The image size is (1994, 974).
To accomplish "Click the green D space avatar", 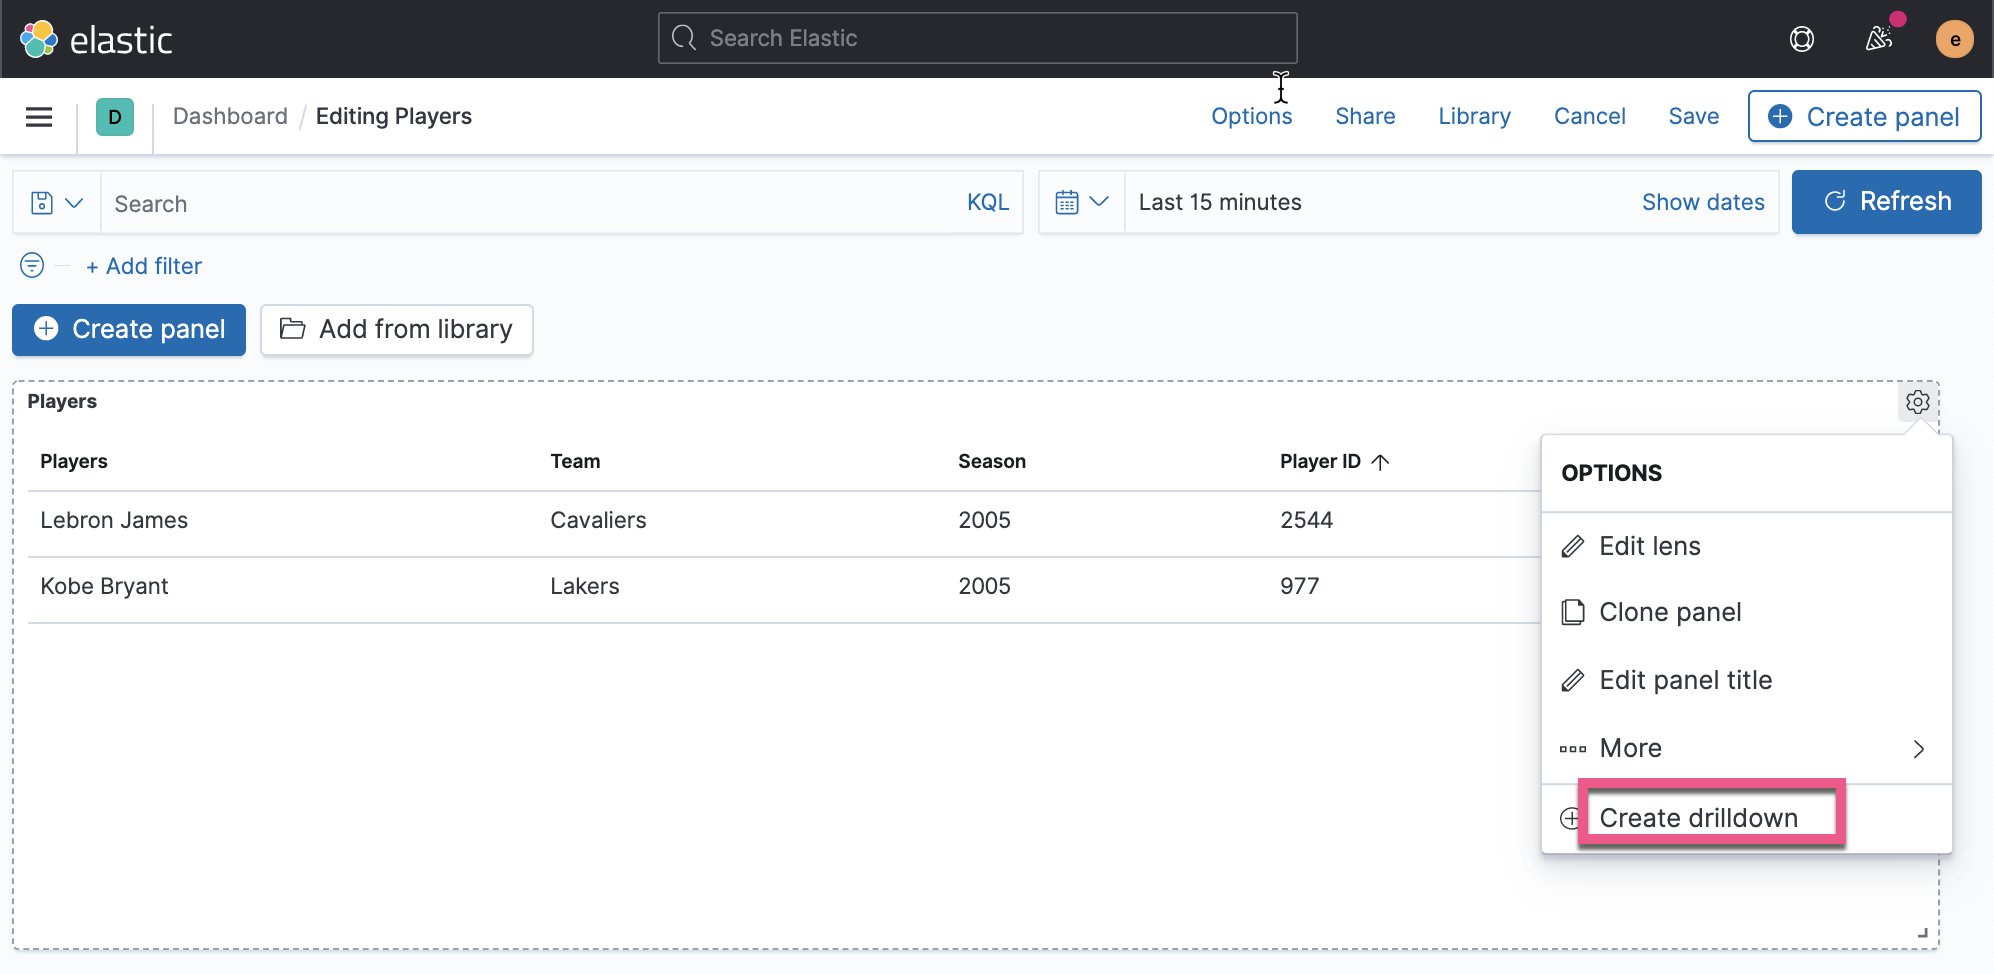I will (x=115, y=117).
